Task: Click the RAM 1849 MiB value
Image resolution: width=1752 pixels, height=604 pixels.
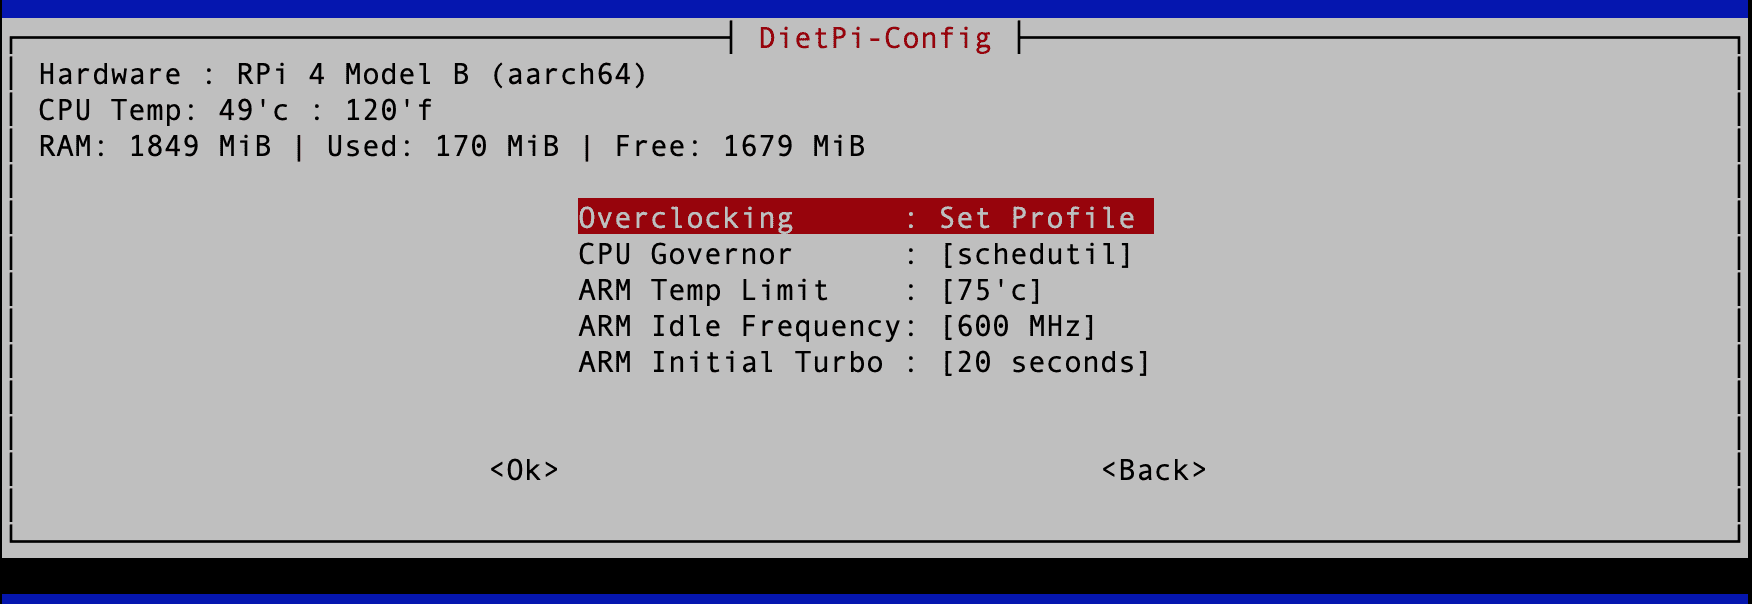Action: tap(155, 146)
